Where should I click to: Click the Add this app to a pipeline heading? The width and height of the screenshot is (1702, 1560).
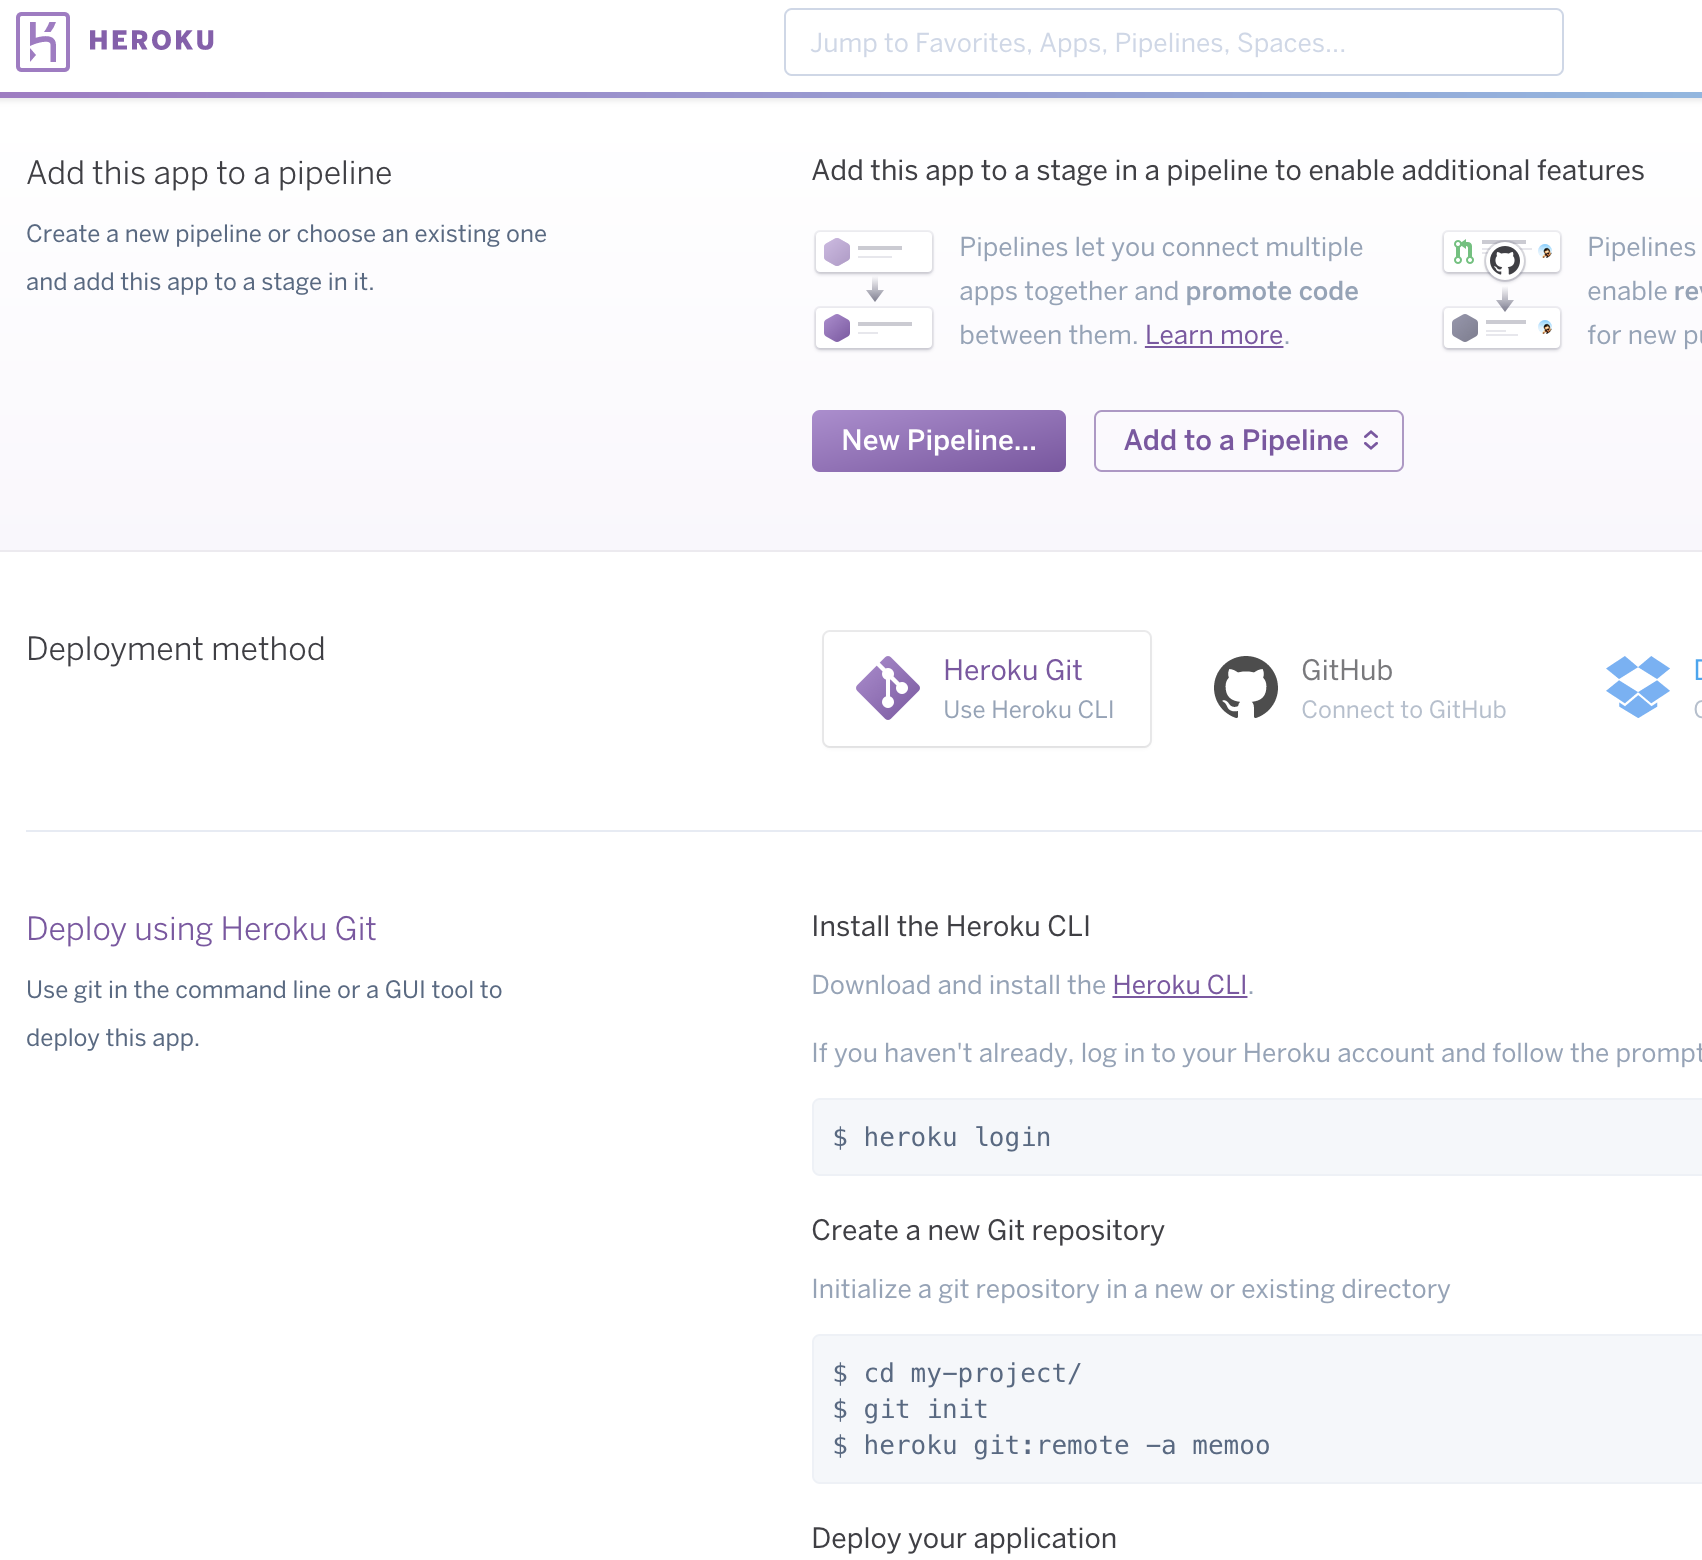pos(209,173)
